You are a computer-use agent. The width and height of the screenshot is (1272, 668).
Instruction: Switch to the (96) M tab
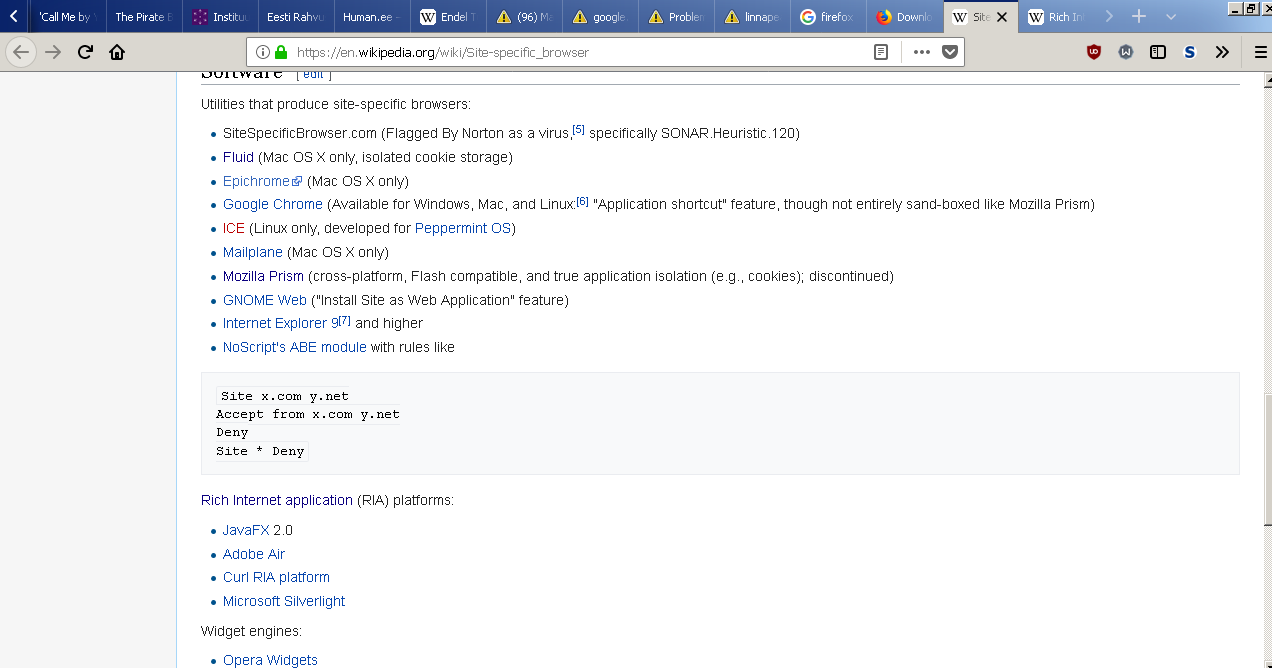tap(524, 17)
